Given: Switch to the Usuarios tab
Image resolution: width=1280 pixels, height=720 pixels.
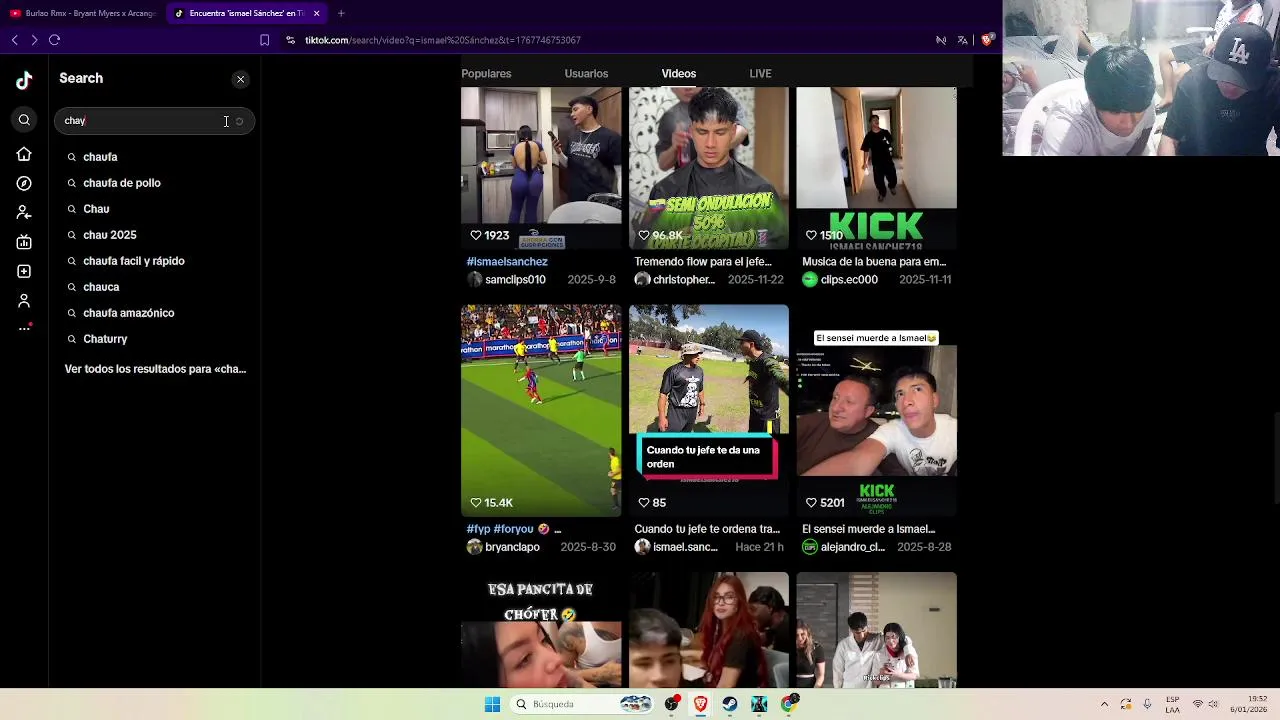Looking at the screenshot, I should click(586, 74).
